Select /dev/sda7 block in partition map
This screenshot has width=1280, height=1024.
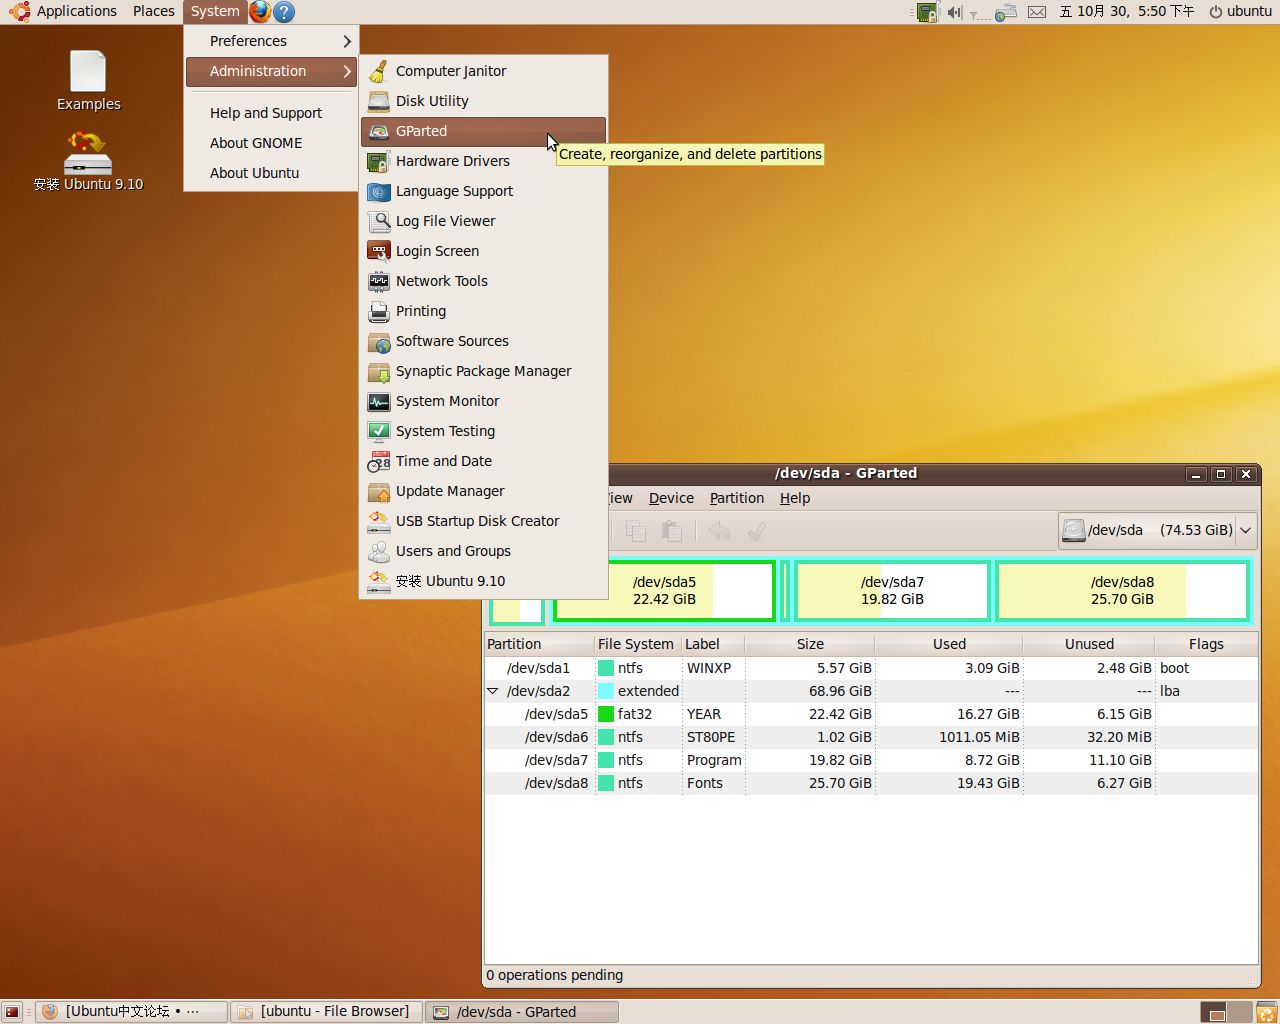[x=892, y=590]
